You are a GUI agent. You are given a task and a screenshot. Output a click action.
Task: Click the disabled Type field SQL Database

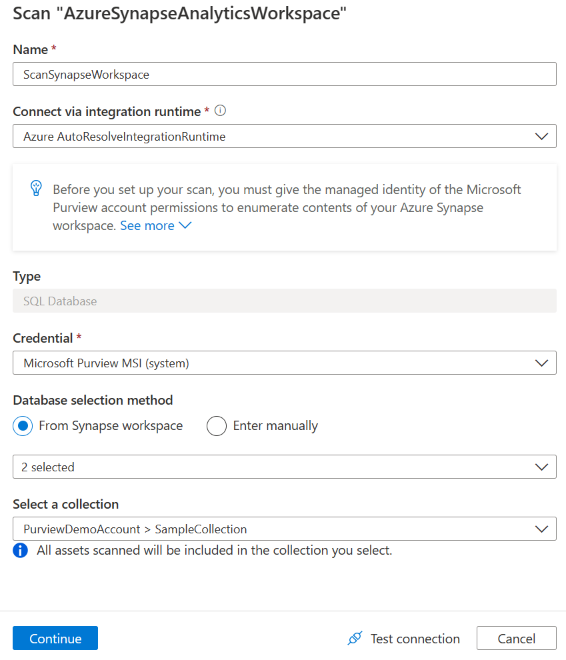pos(284,301)
